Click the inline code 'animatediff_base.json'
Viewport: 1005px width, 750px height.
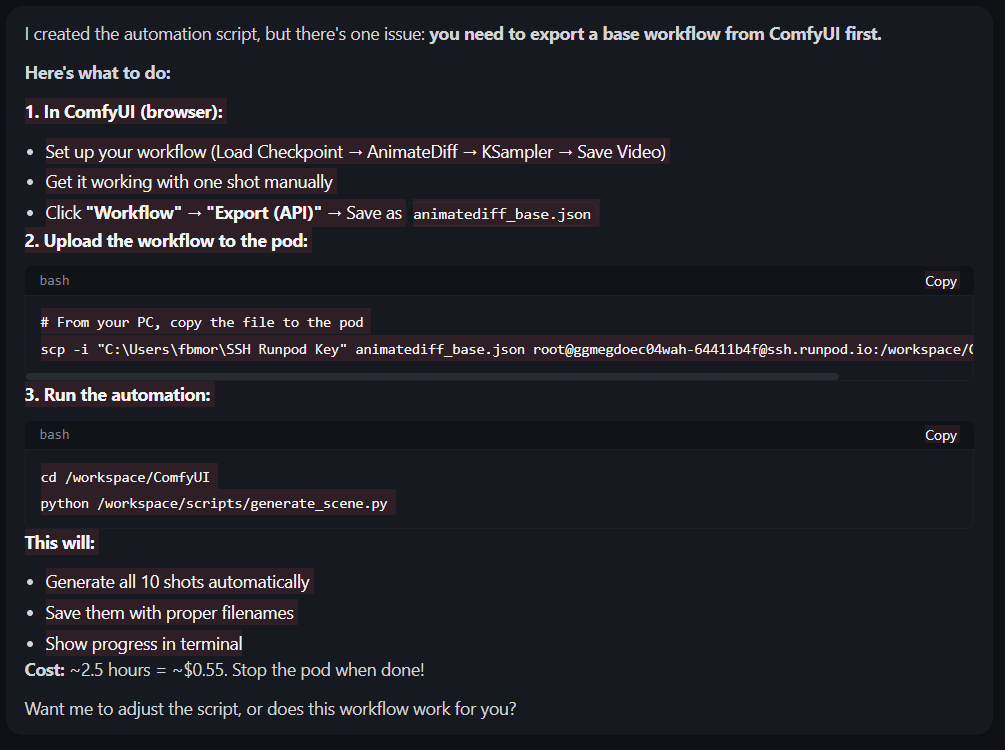tap(502, 214)
